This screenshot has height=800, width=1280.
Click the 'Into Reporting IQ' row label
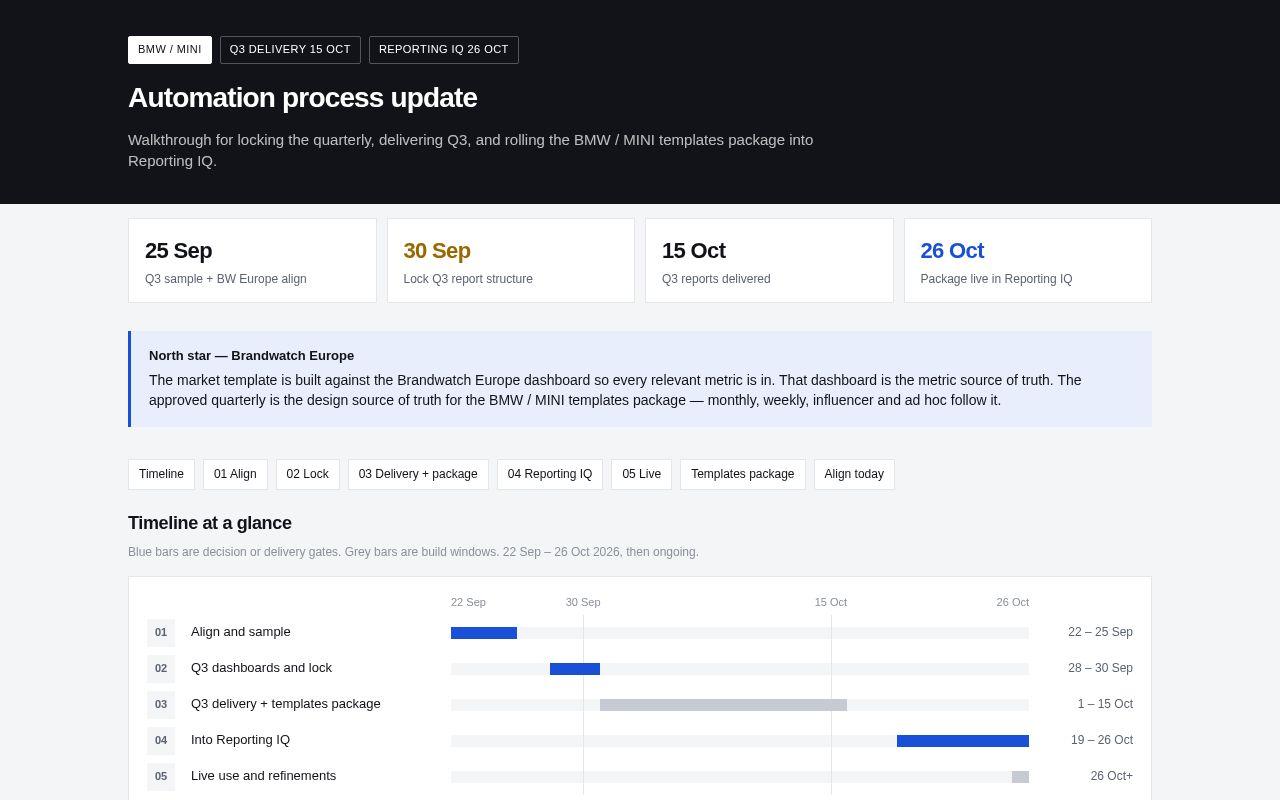point(240,740)
